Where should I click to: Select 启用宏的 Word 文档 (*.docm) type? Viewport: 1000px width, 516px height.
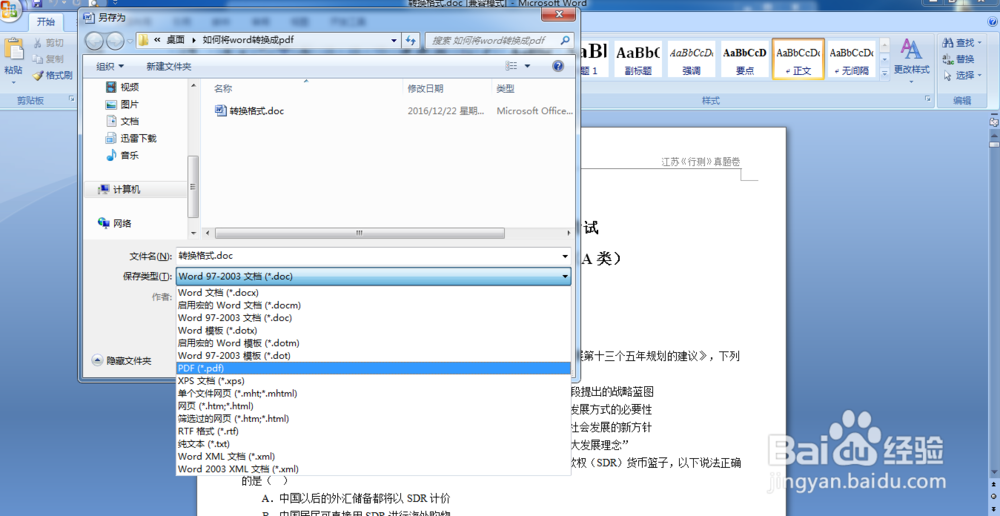tap(373, 306)
